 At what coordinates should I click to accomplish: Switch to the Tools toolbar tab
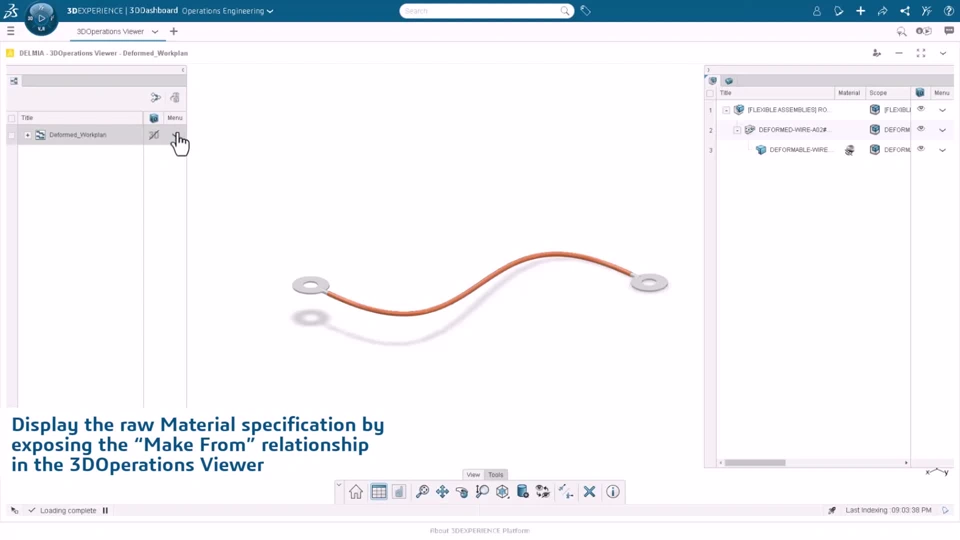coord(496,474)
